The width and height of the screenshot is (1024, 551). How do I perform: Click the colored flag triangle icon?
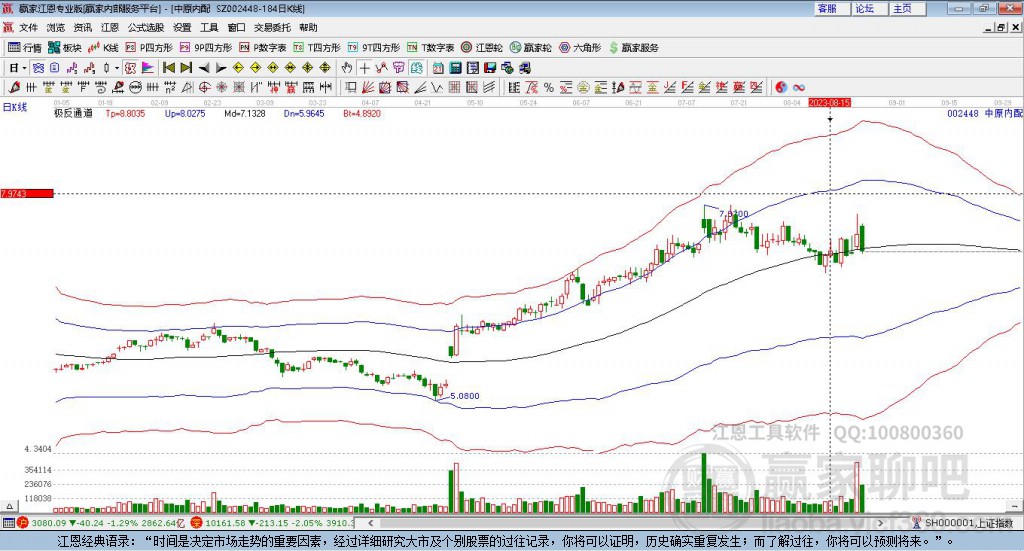click(148, 68)
